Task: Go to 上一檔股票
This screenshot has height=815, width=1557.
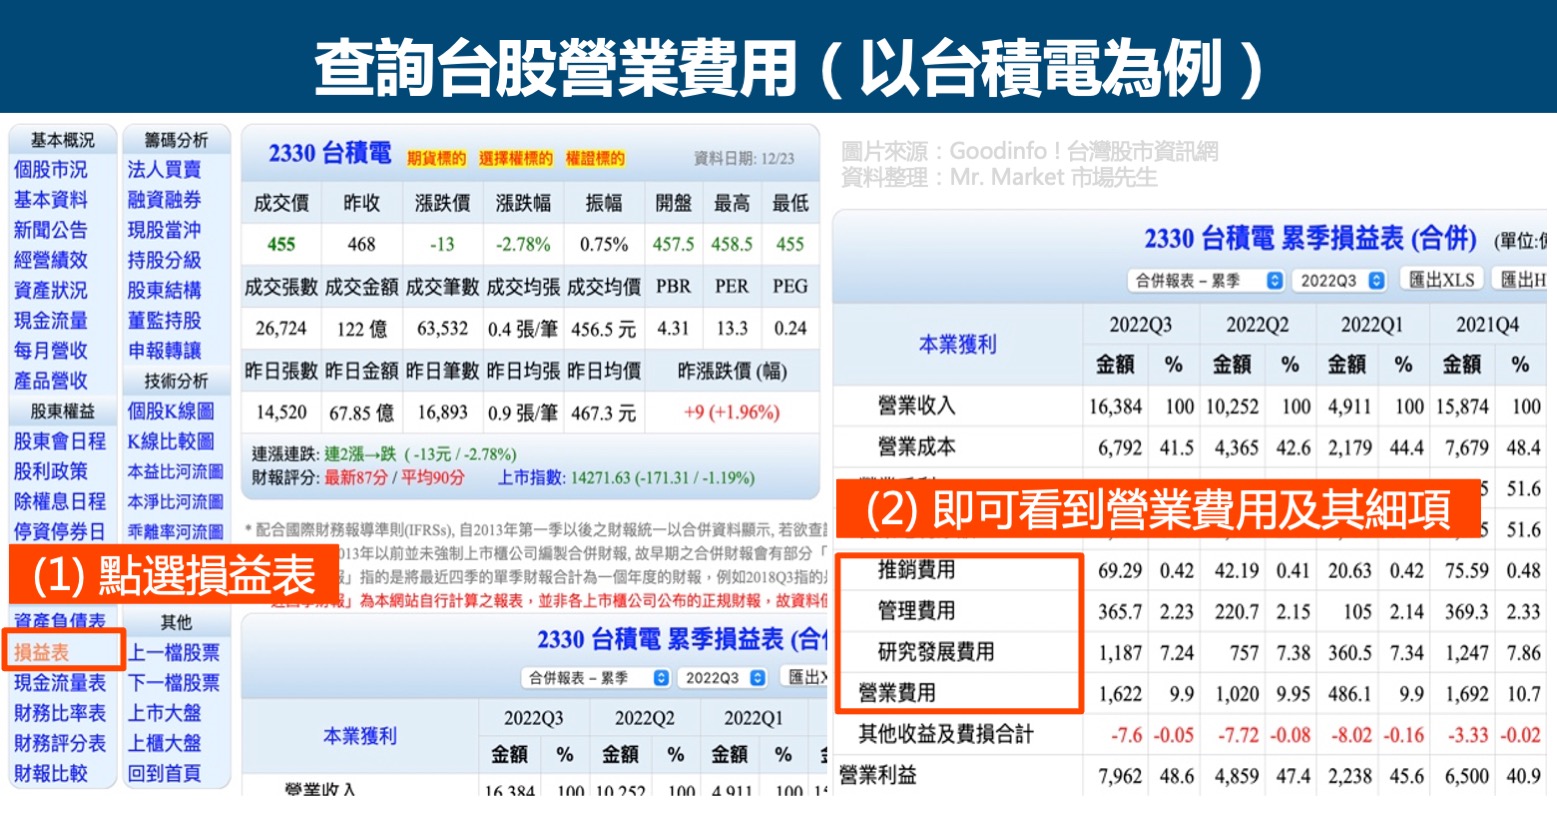Action: click(x=173, y=653)
